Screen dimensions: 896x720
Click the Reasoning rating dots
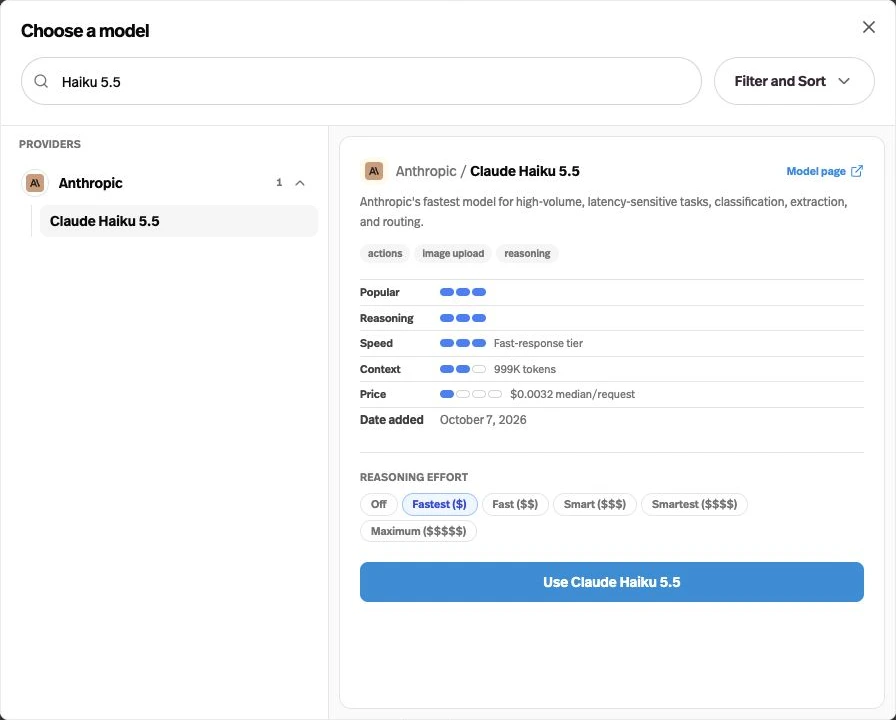click(463, 318)
